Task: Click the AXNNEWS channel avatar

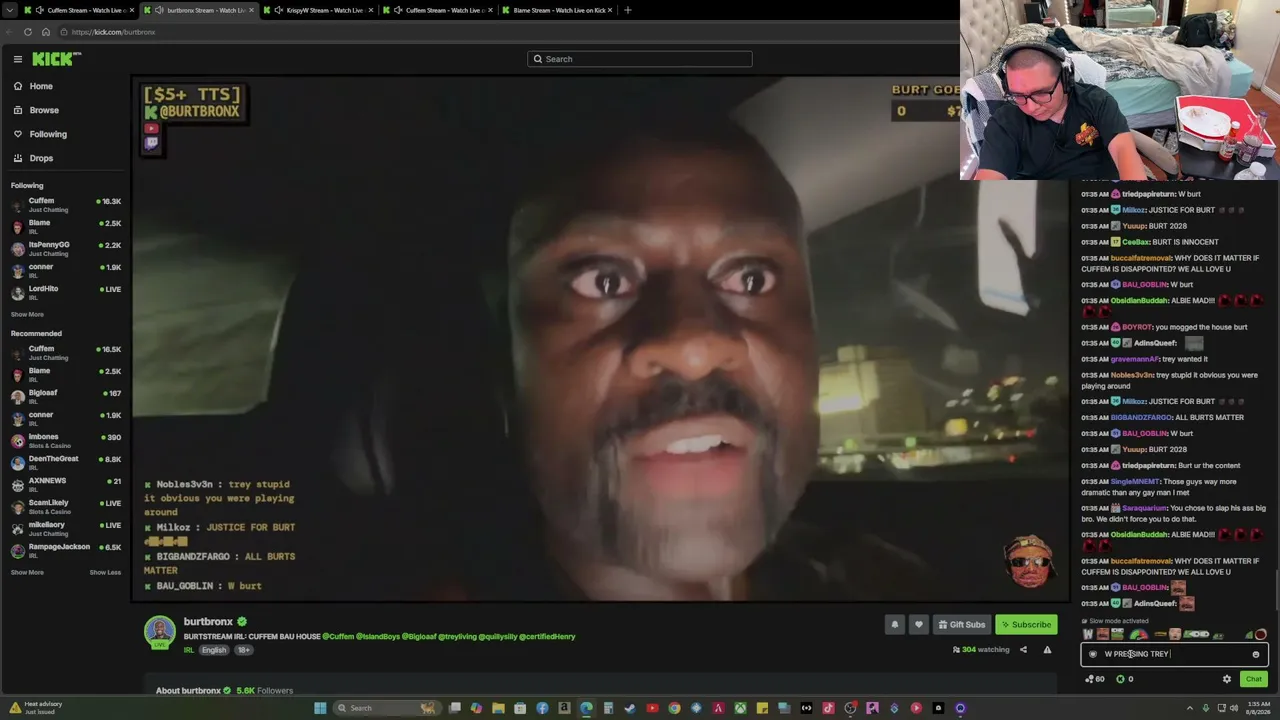Action: [18, 485]
